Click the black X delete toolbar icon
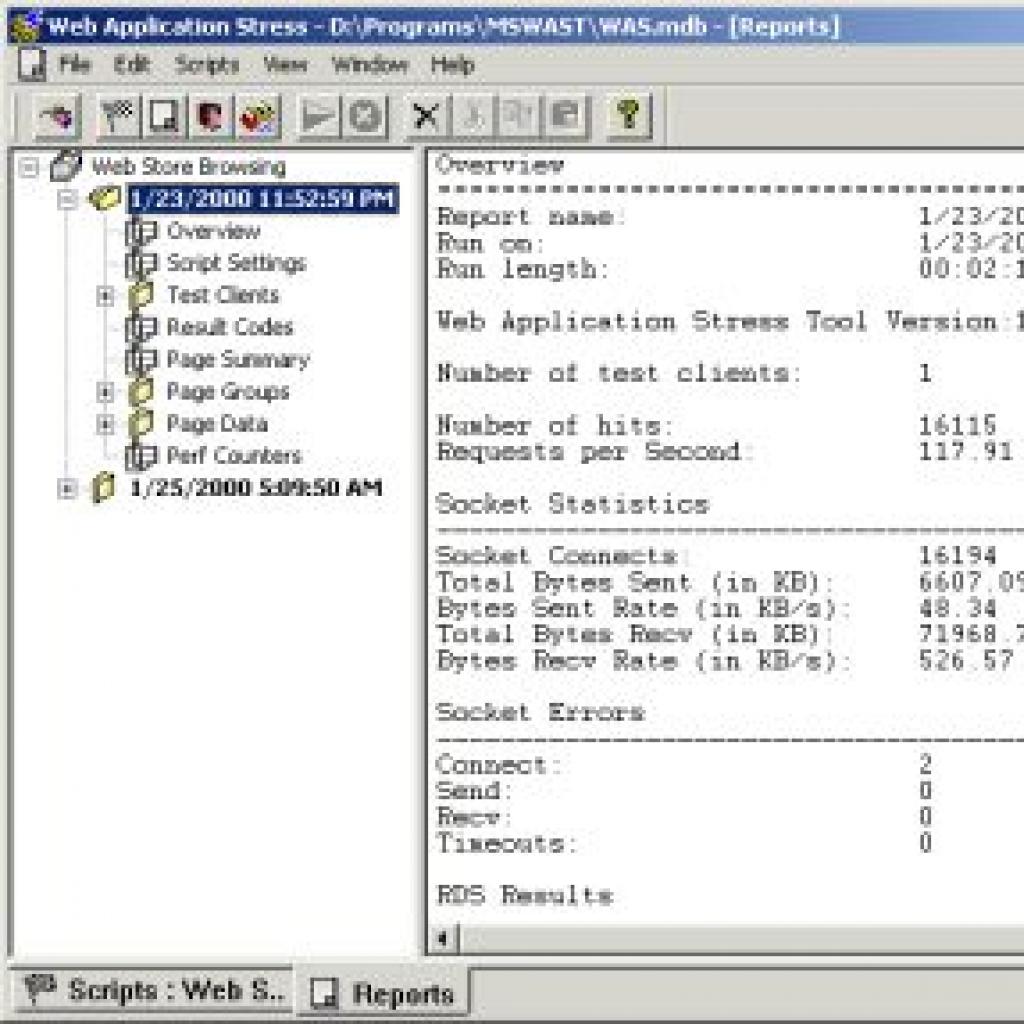 tap(426, 116)
